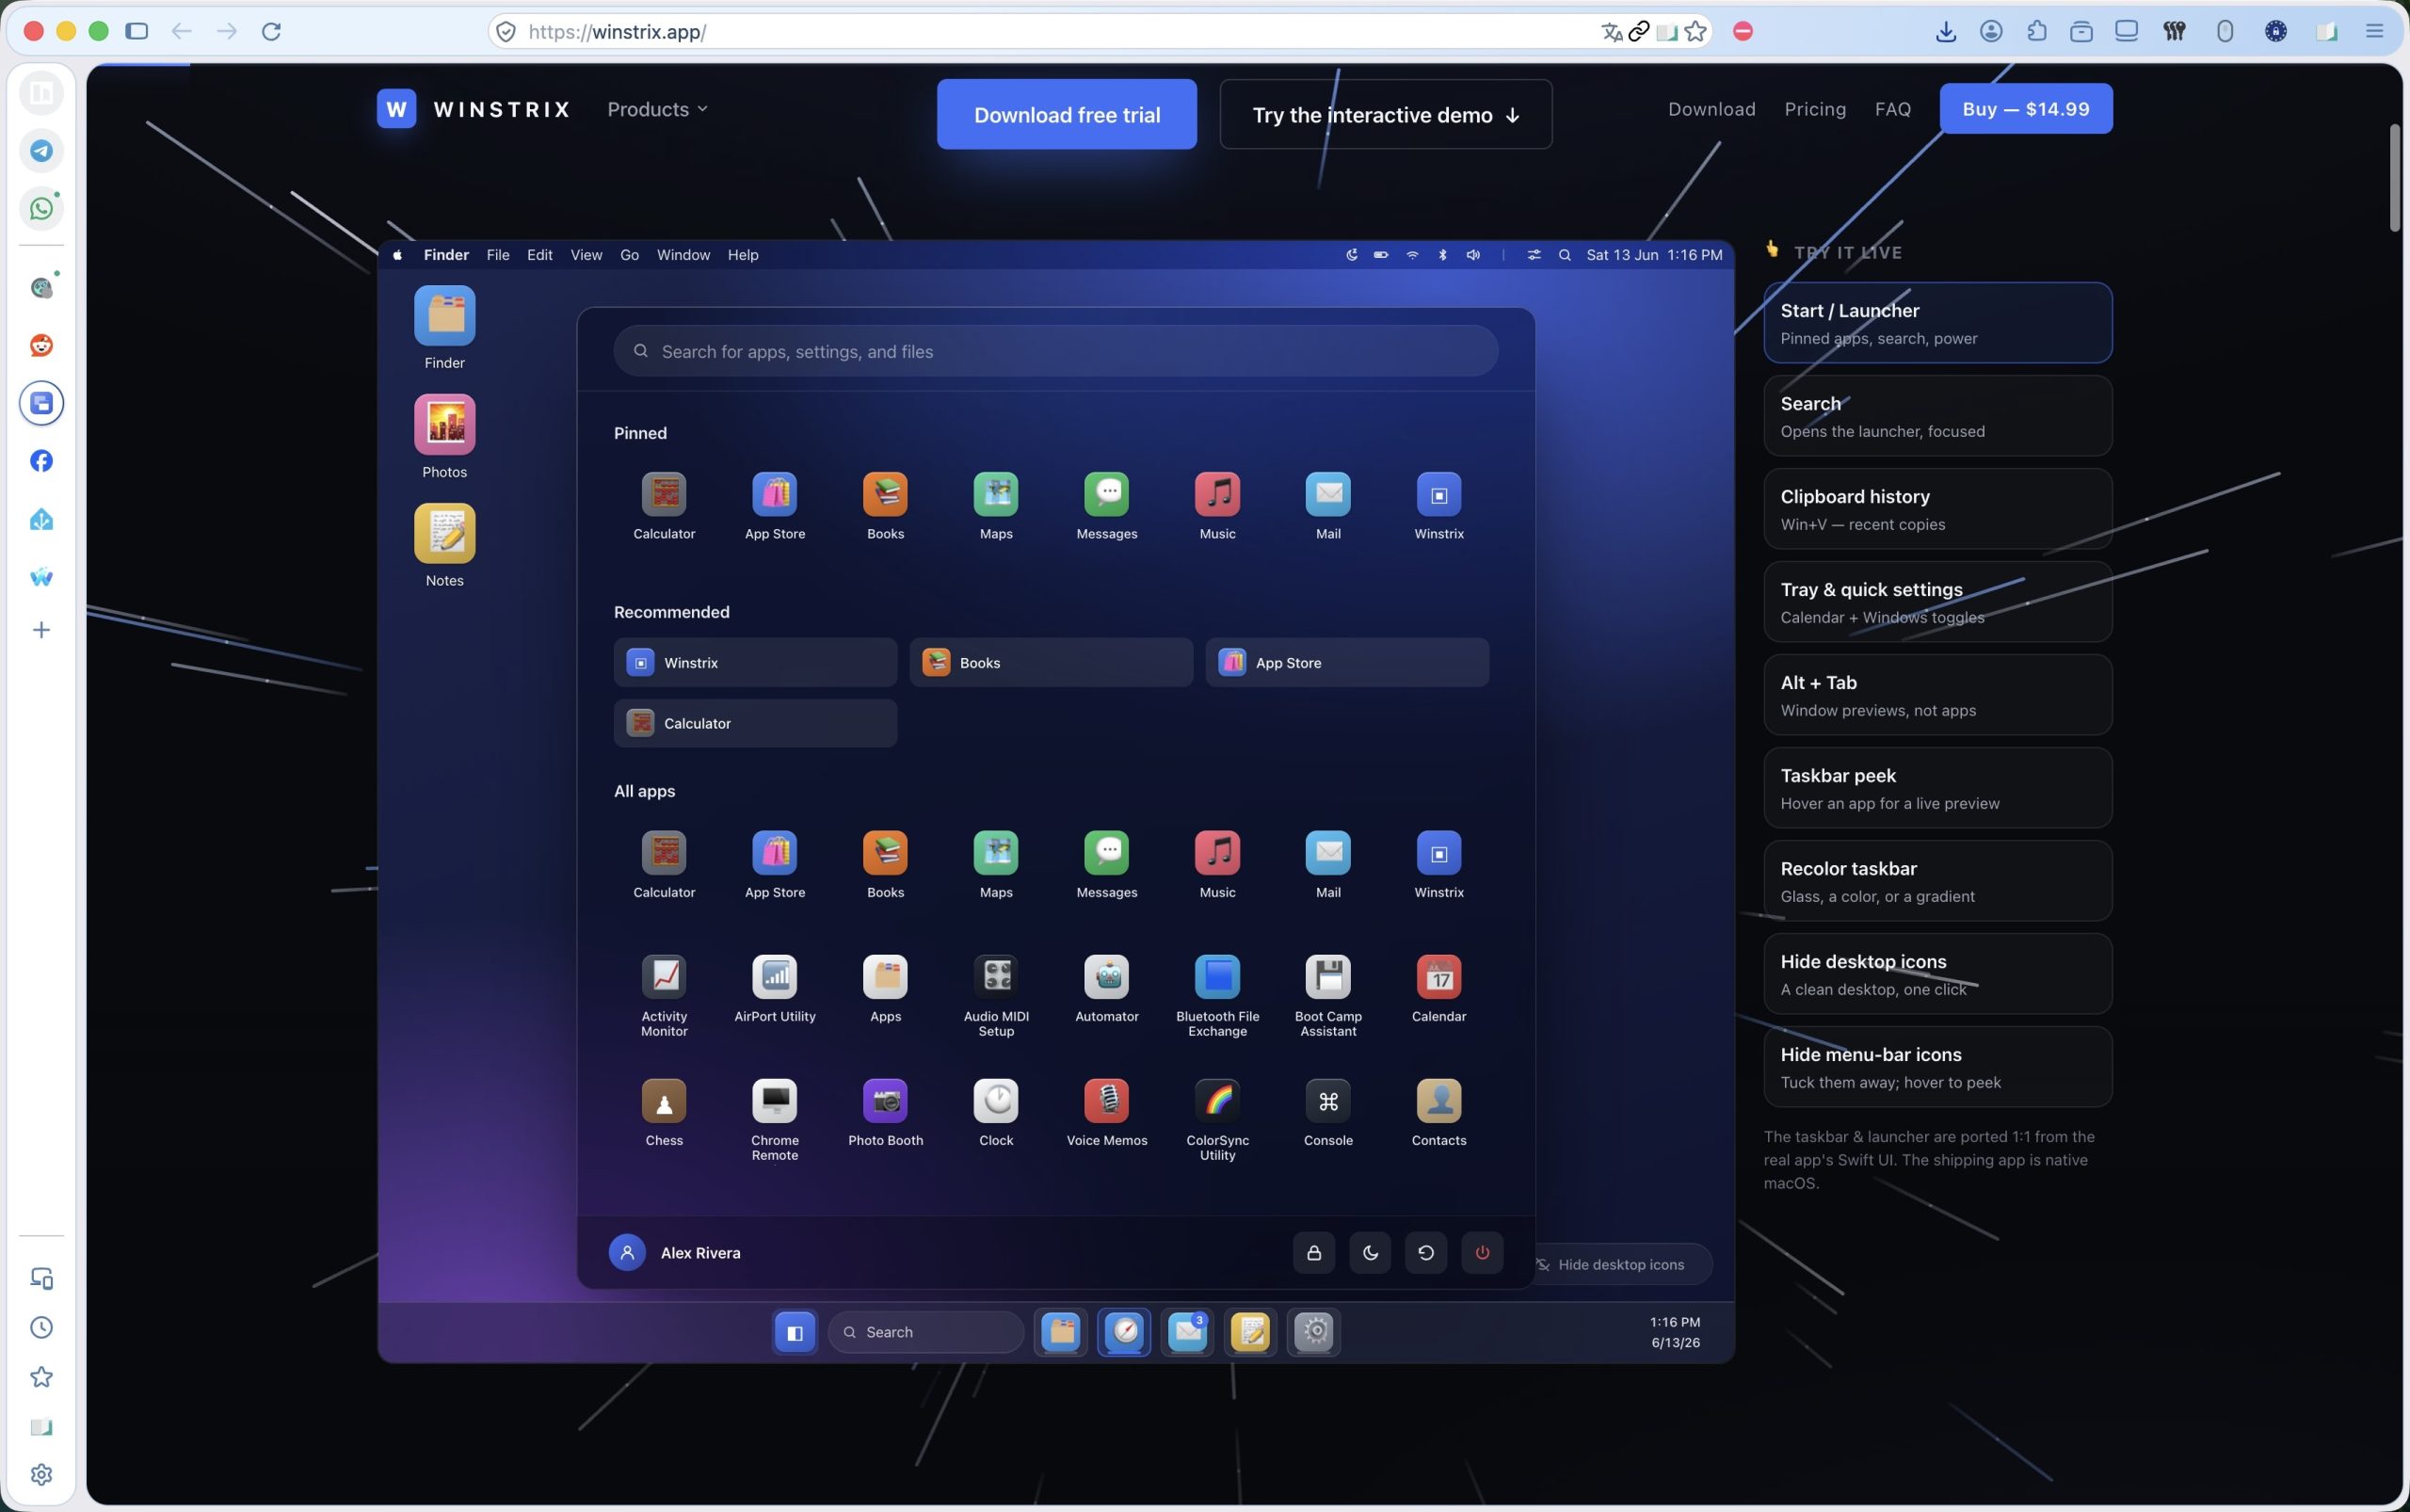The height and width of the screenshot is (1512, 2410).
Task: Open Bluetooth File Exchange
Action: point(1217,996)
